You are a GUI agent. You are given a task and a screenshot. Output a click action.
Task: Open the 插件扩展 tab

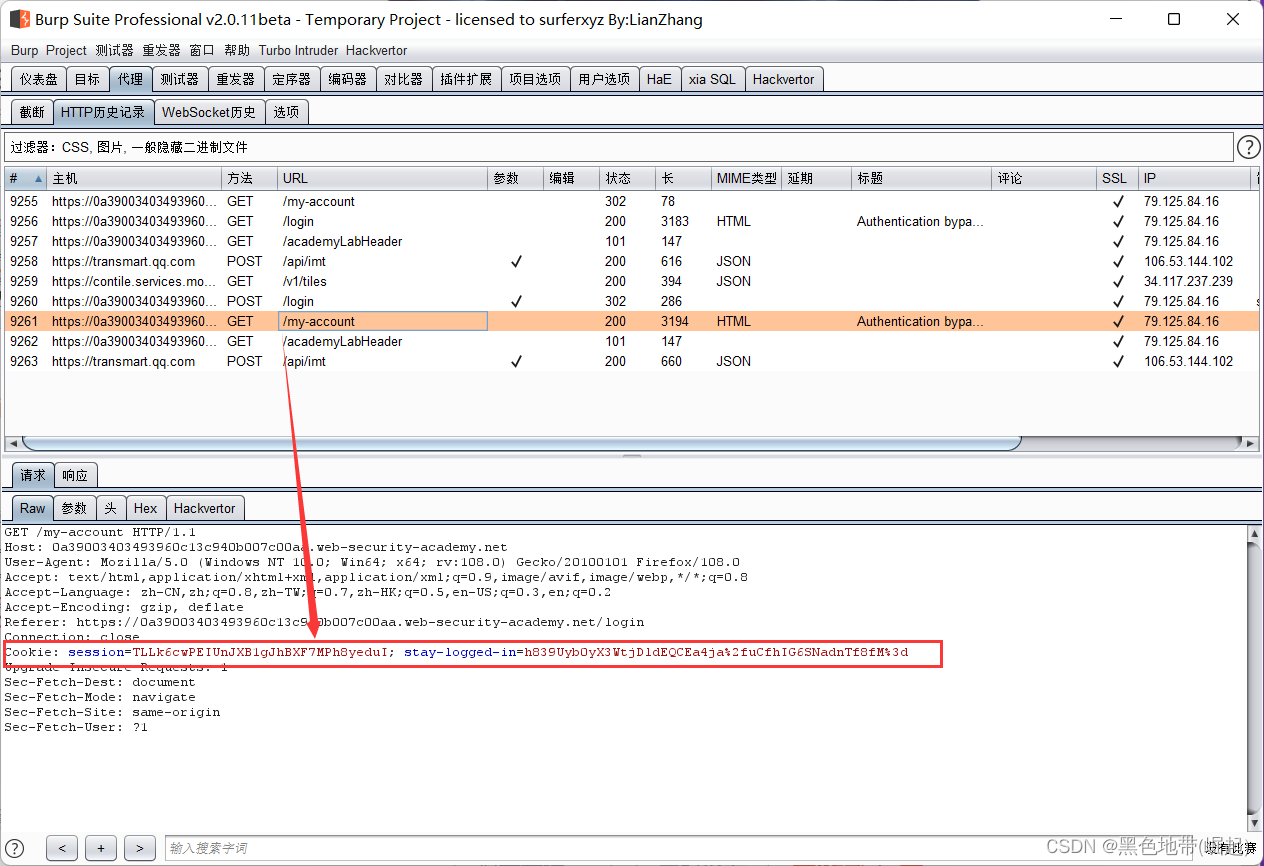click(466, 79)
